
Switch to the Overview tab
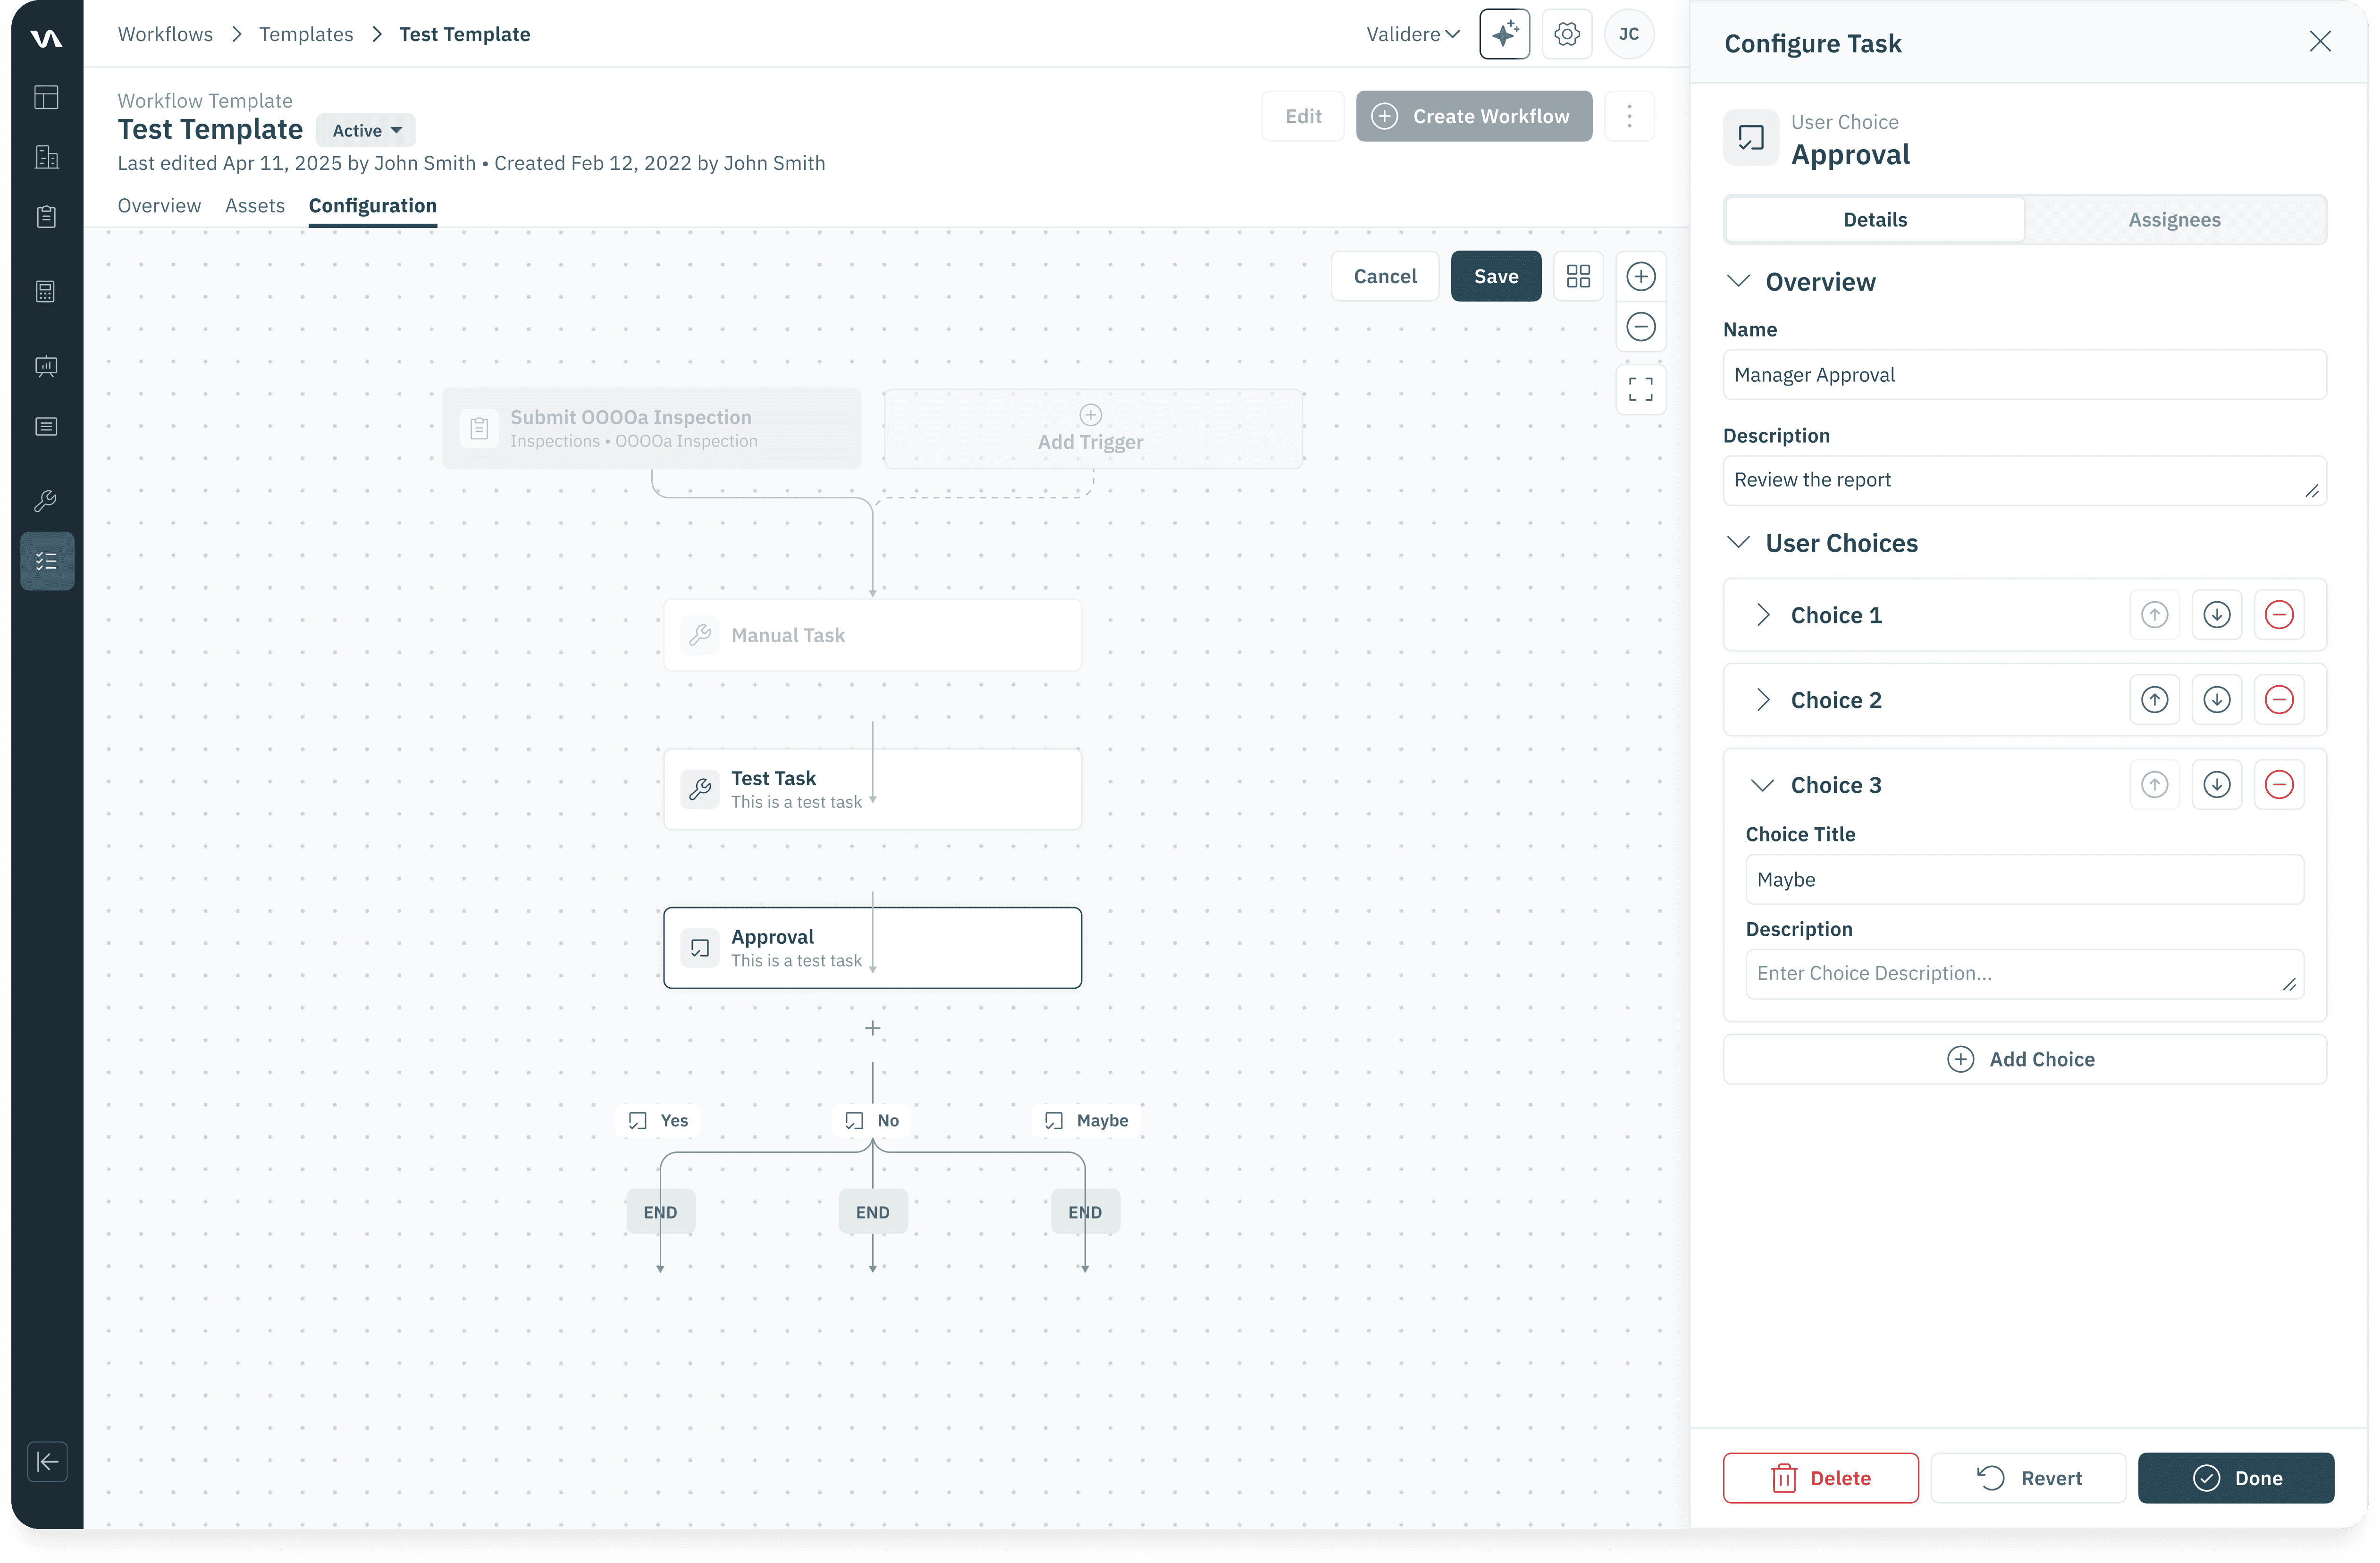[x=159, y=205]
